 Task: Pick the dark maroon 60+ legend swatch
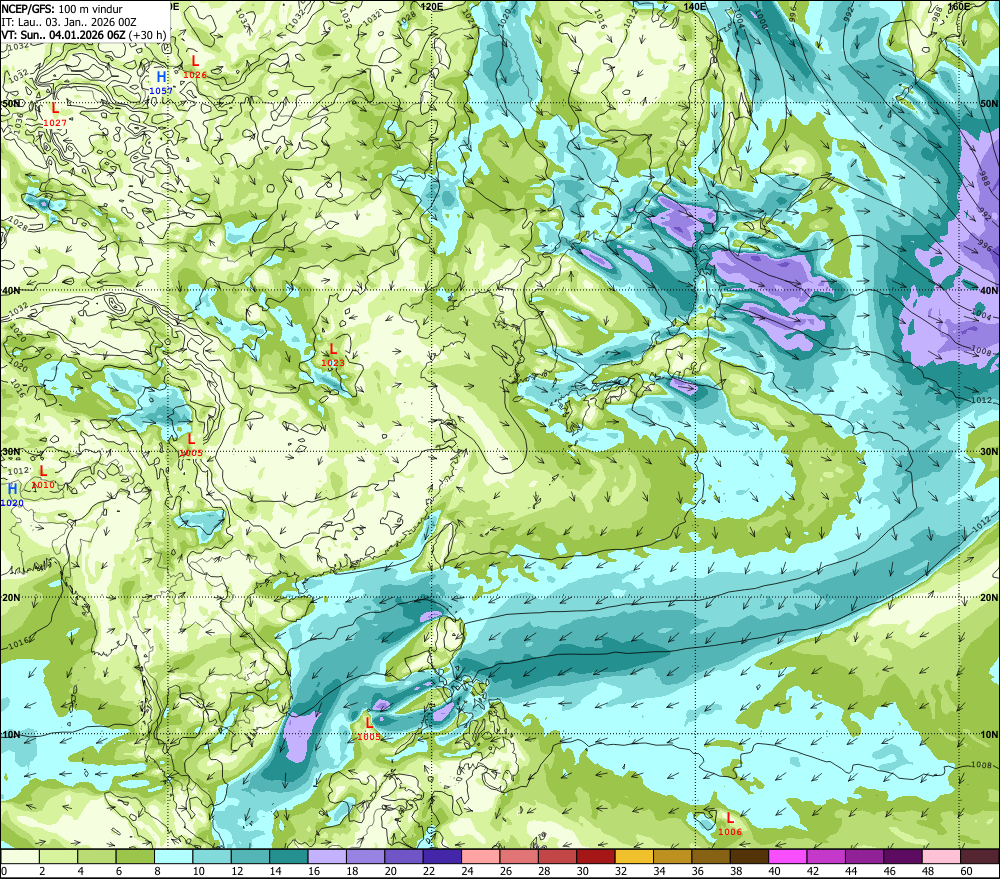click(980, 856)
